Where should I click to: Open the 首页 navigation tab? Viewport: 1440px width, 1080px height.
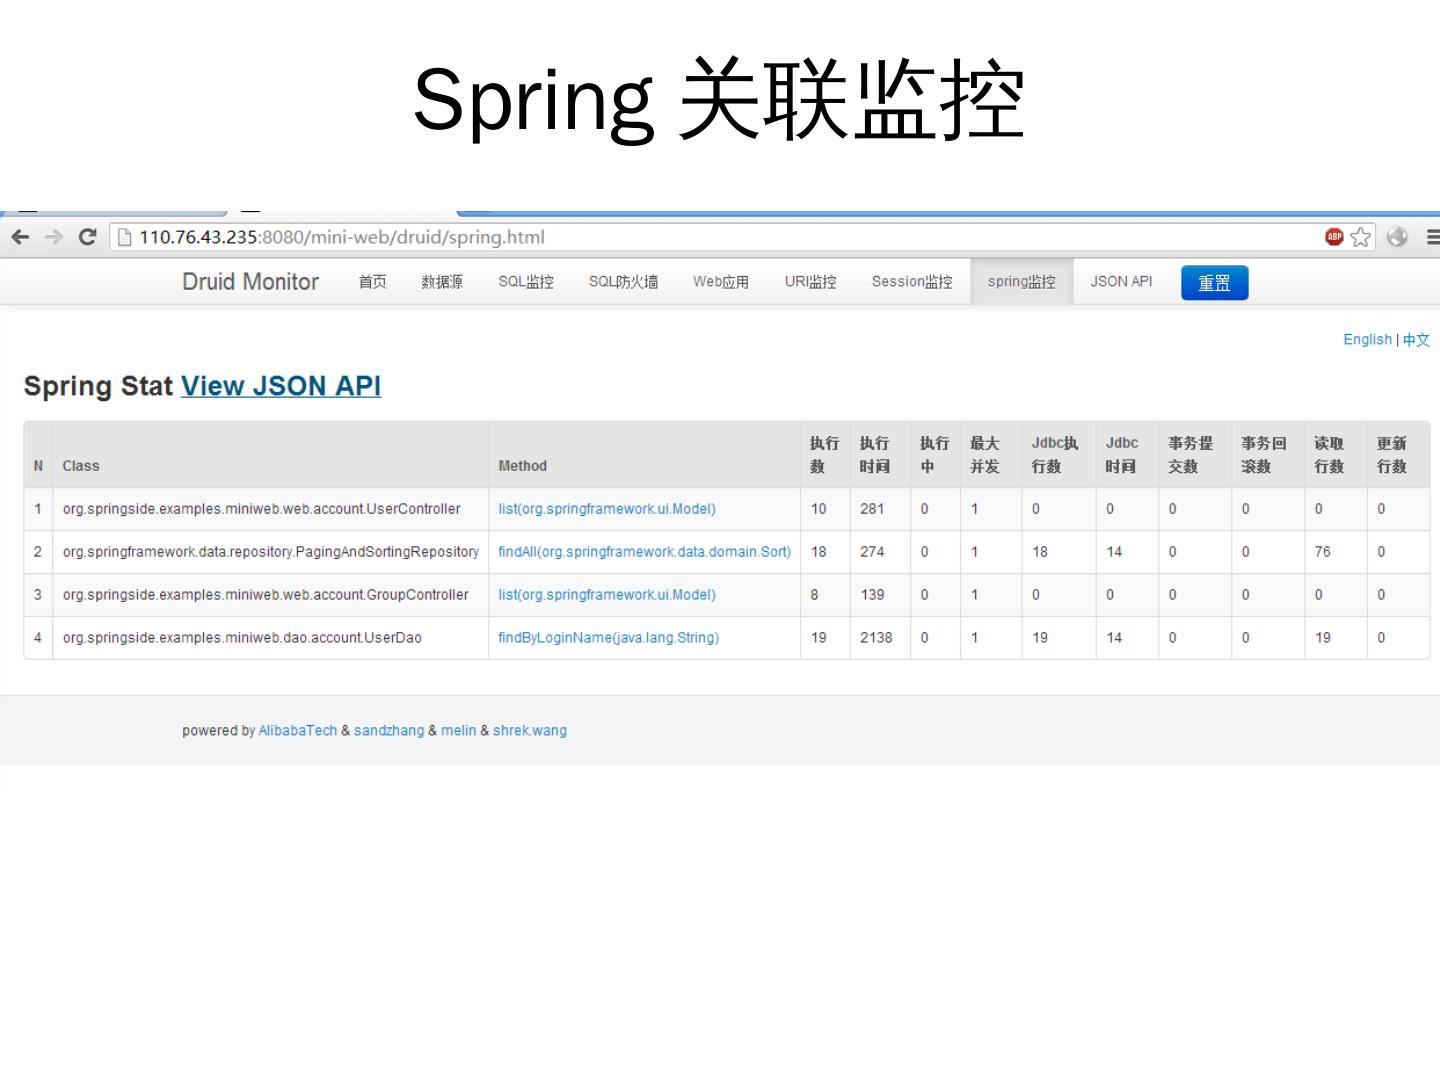coord(372,282)
